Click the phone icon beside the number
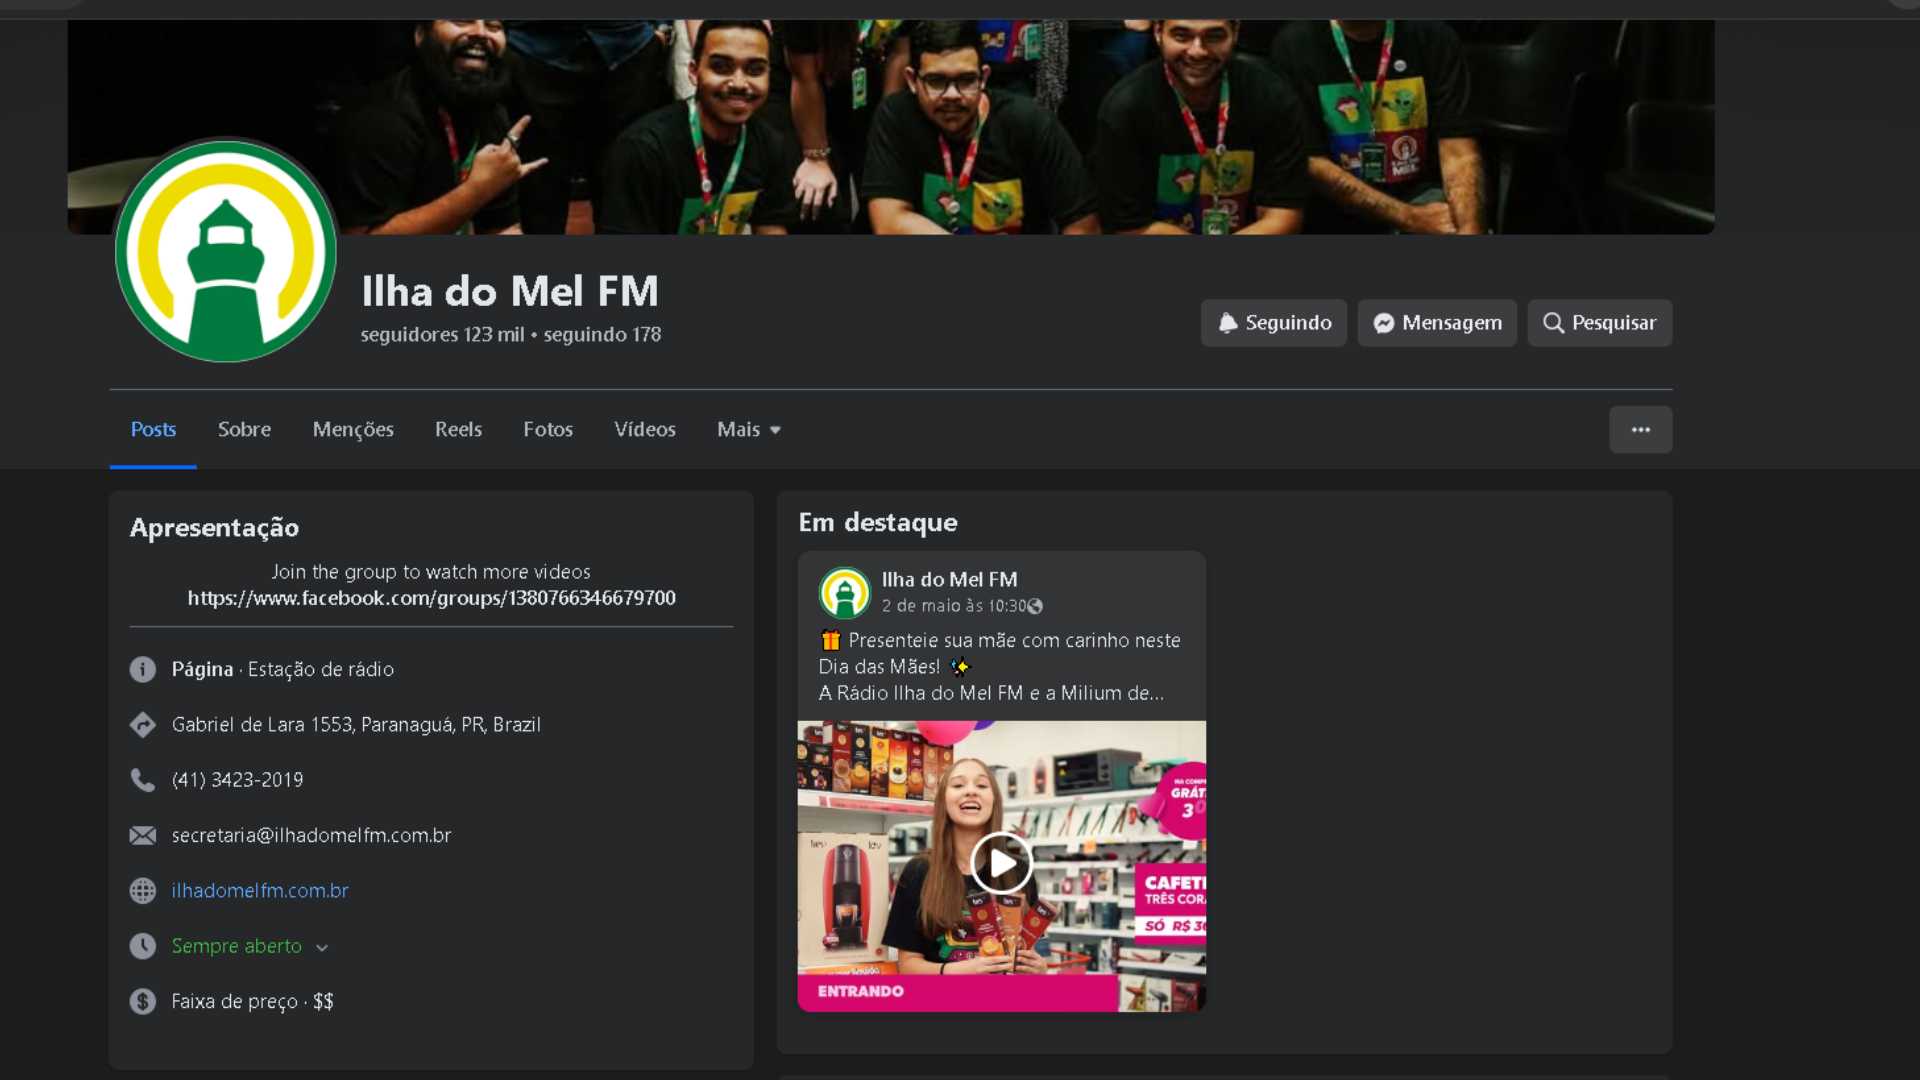Image resolution: width=1920 pixels, height=1080 pixels. 143,780
